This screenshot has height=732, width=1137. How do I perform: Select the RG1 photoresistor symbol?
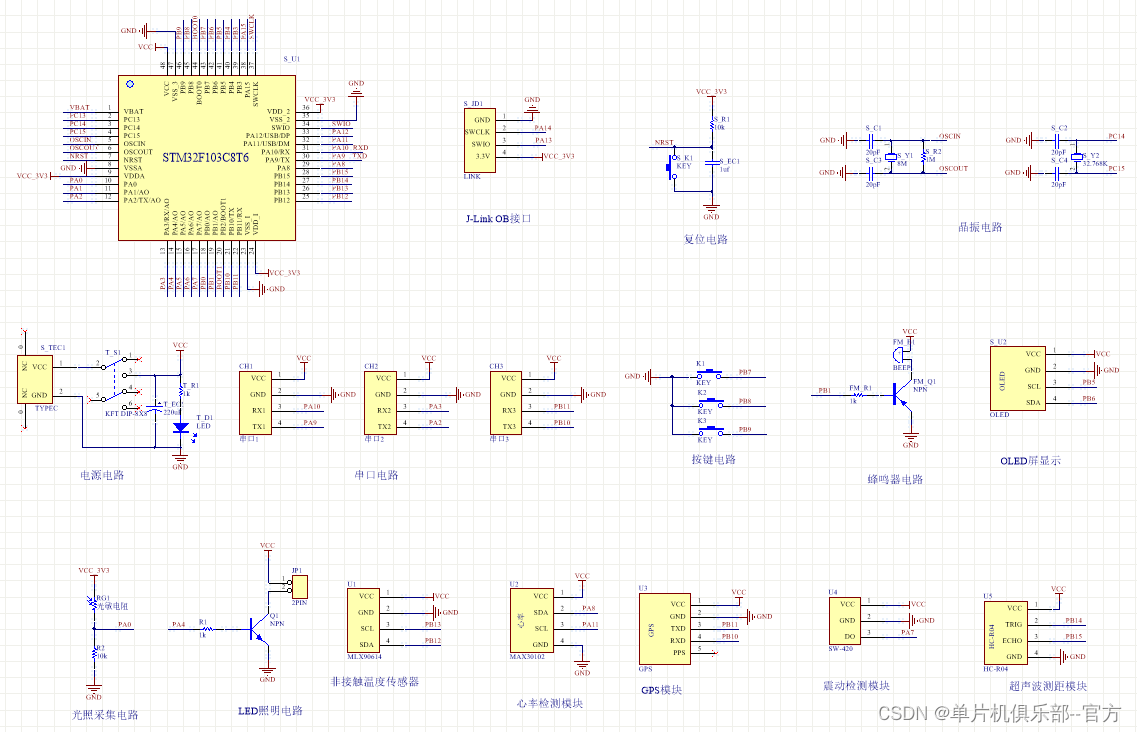(x=94, y=602)
